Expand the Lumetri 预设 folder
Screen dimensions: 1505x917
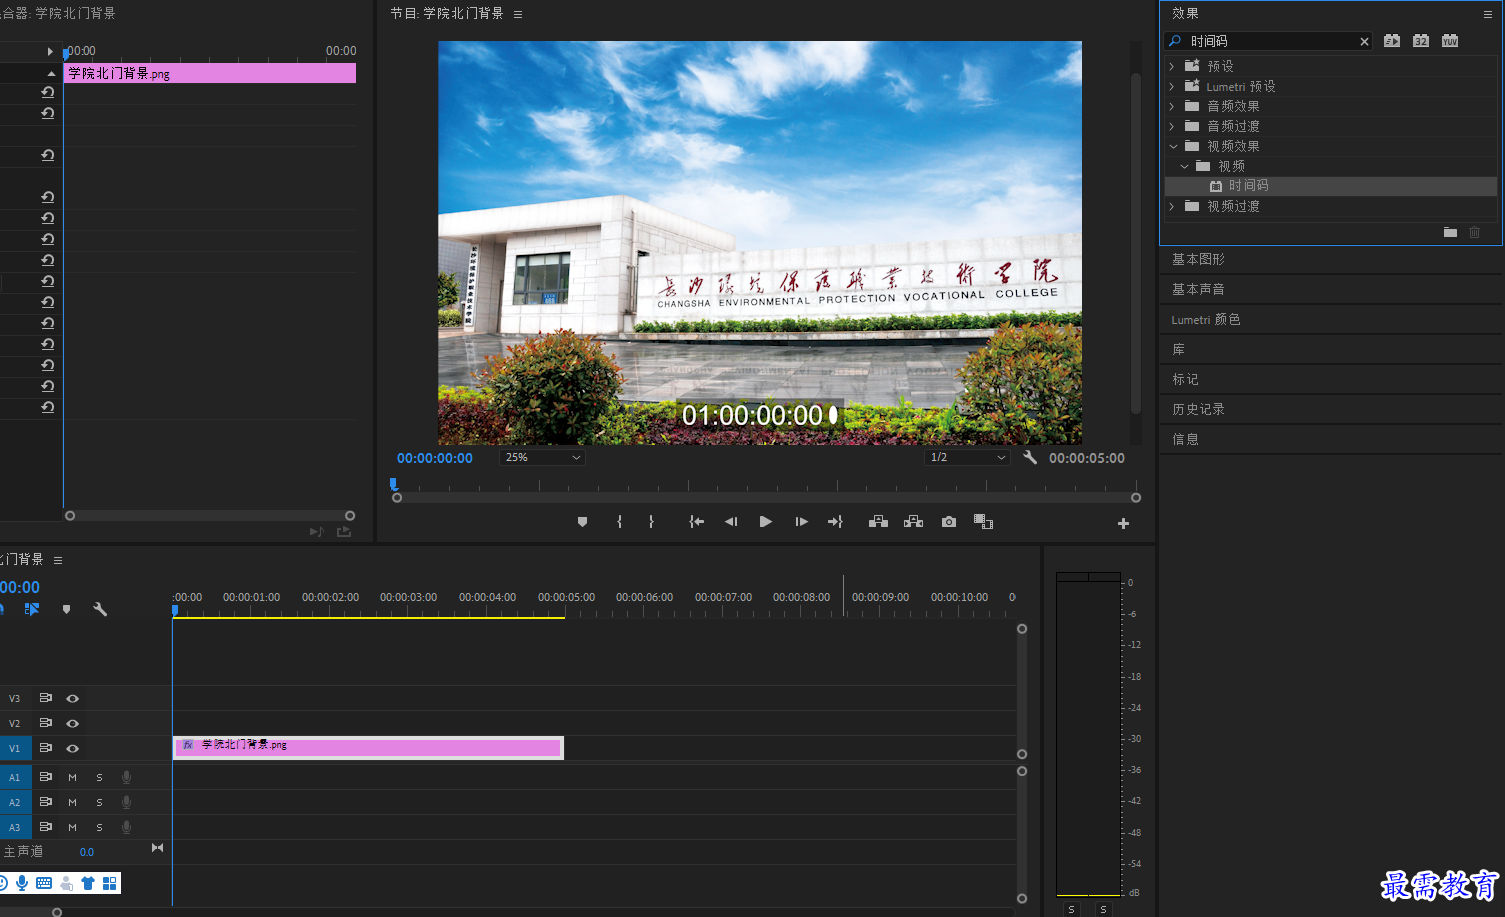pyautogui.click(x=1172, y=86)
